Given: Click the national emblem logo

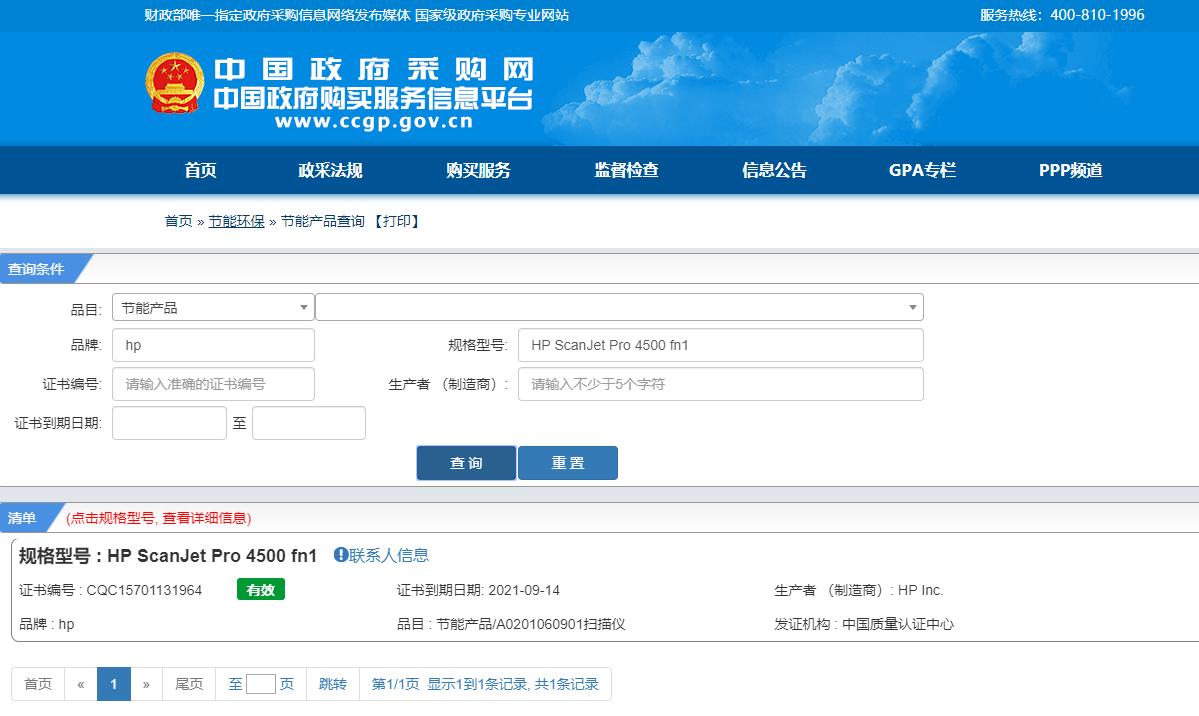Looking at the screenshot, I should click(175, 83).
